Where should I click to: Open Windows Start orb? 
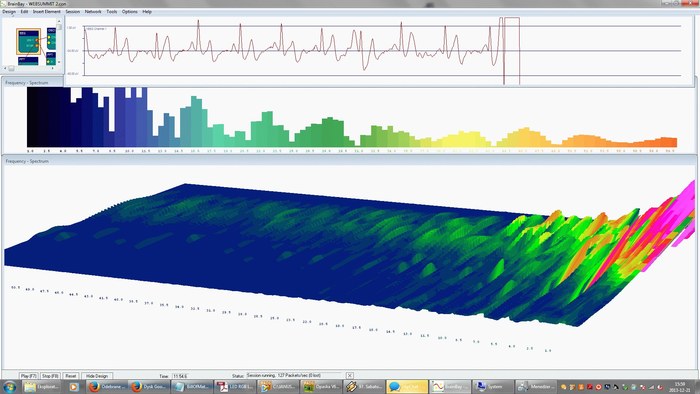point(9,387)
